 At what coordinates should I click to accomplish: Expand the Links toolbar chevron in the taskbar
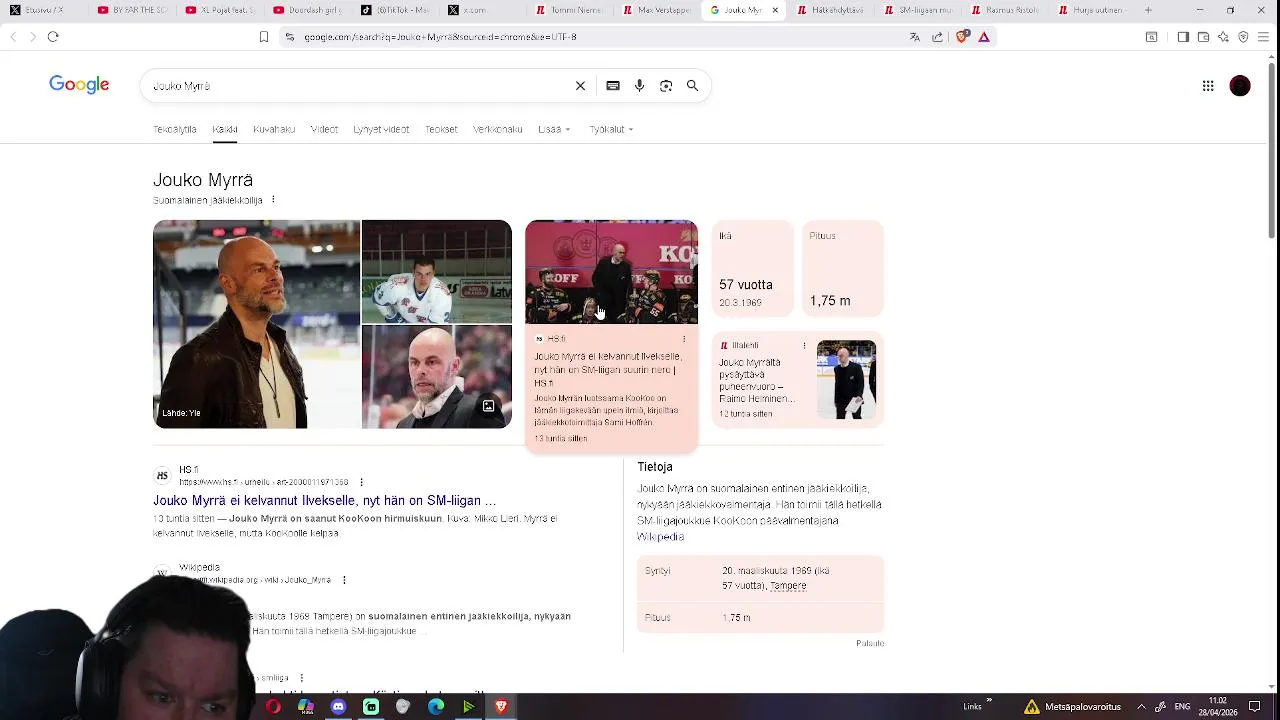989,701
